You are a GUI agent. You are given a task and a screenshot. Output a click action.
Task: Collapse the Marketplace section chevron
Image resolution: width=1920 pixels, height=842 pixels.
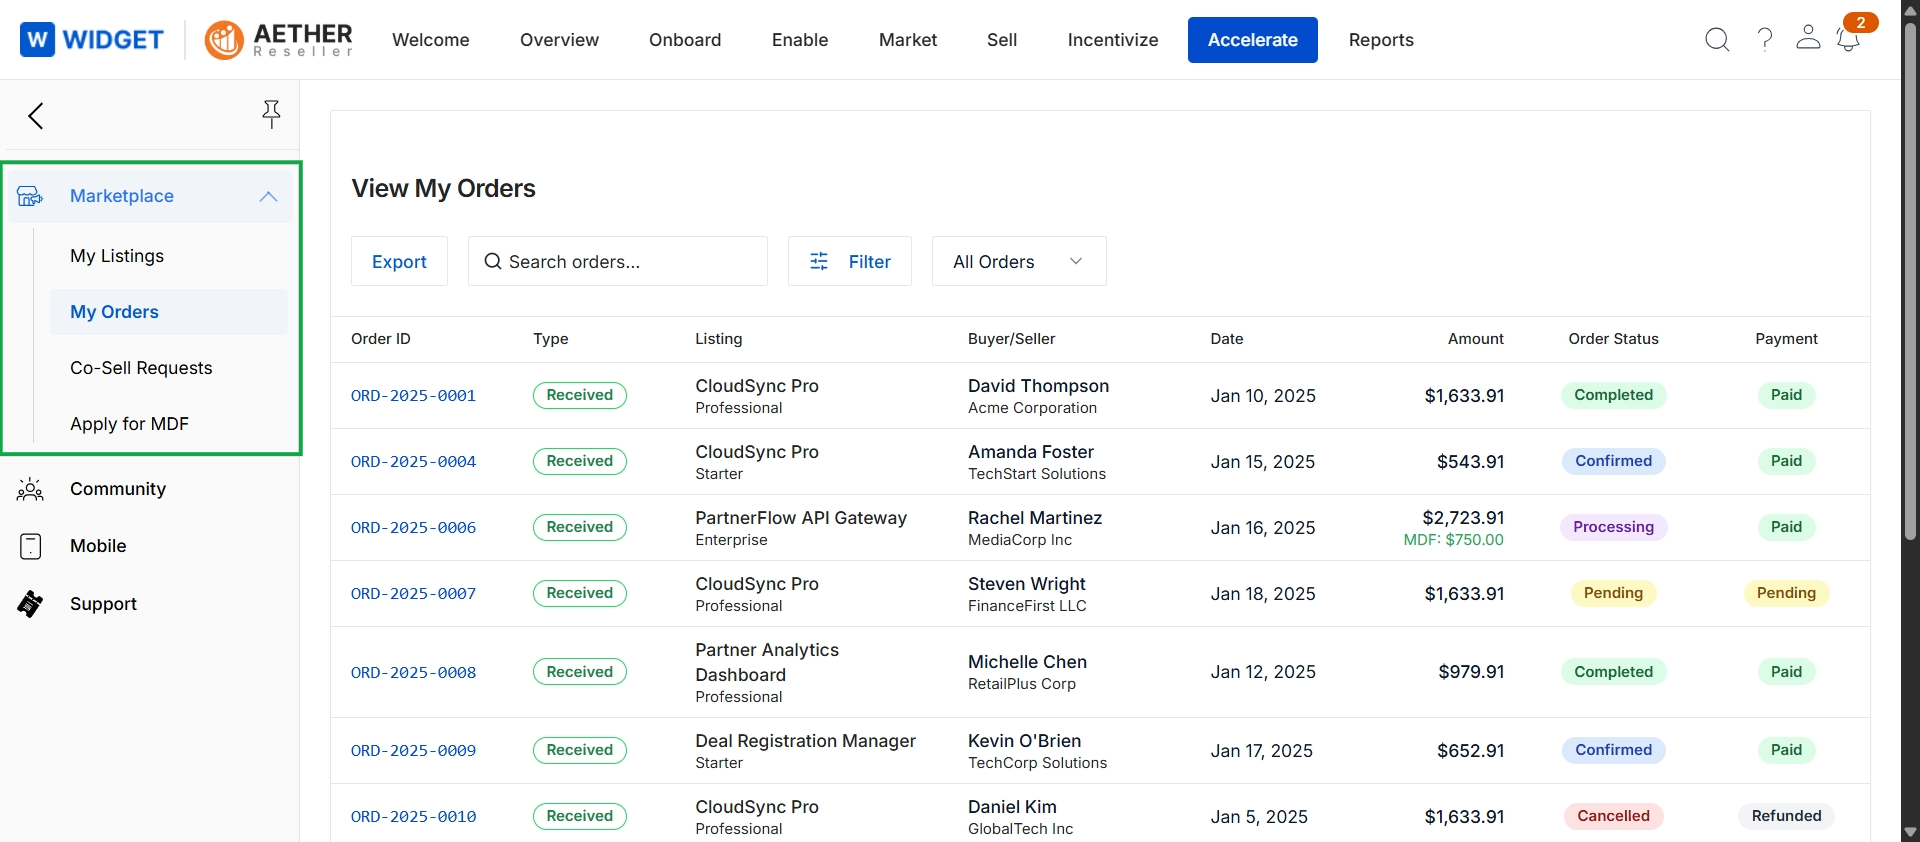point(268,196)
